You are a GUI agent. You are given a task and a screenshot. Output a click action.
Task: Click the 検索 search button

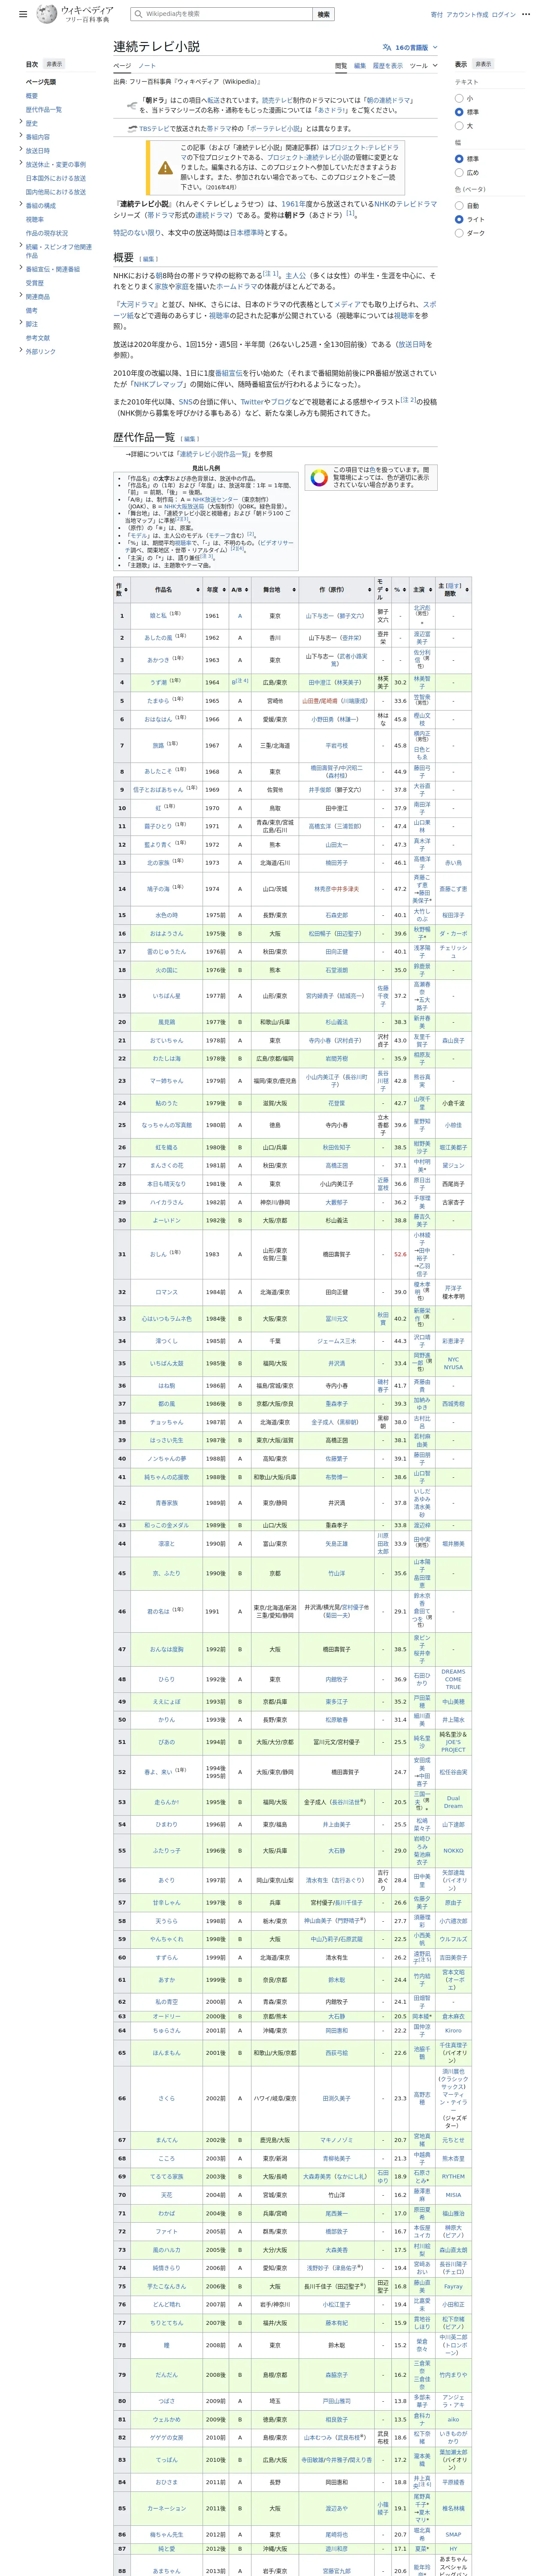coord(323,14)
